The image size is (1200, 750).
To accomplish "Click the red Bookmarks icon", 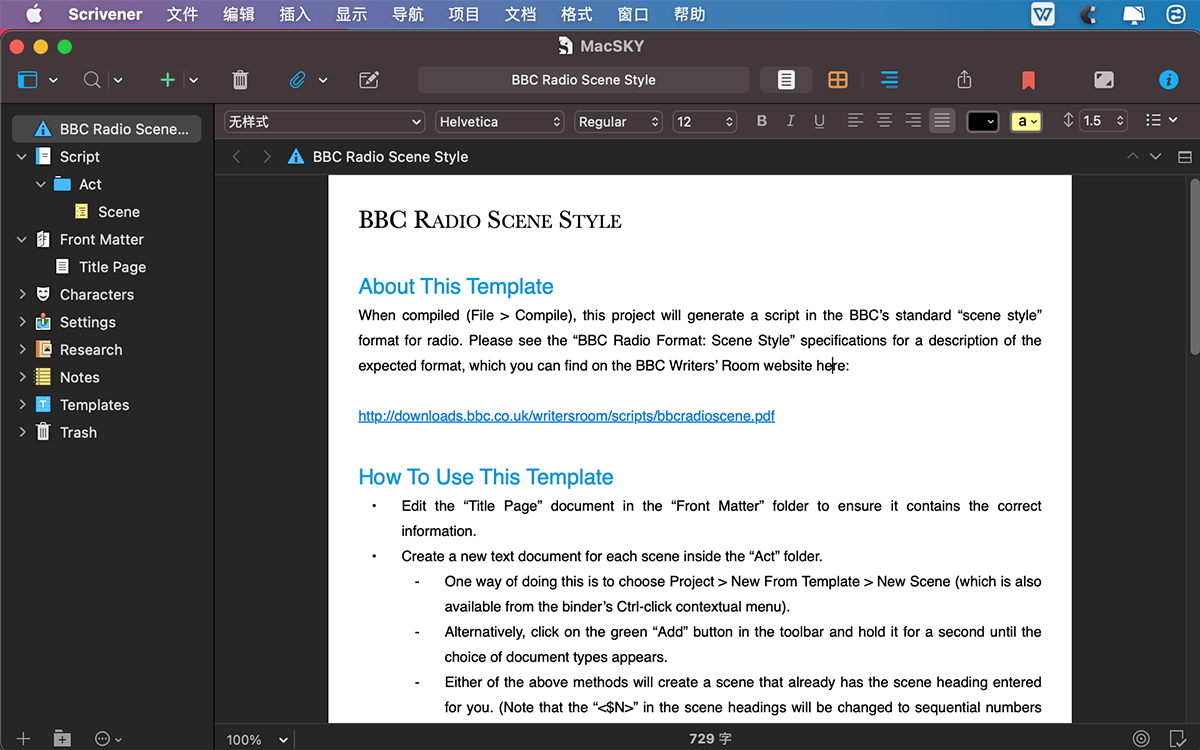I will click(1028, 80).
